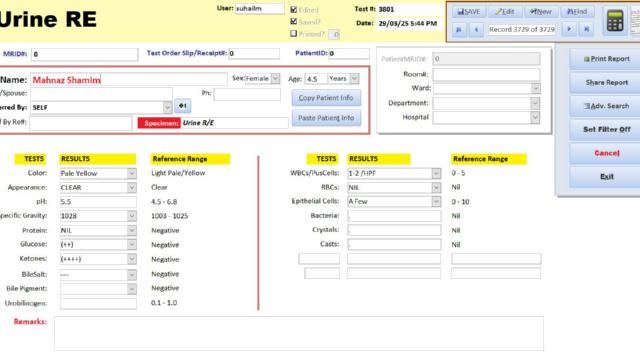
Task: Click the PatientID field
Action: pyautogui.click(x=349, y=53)
